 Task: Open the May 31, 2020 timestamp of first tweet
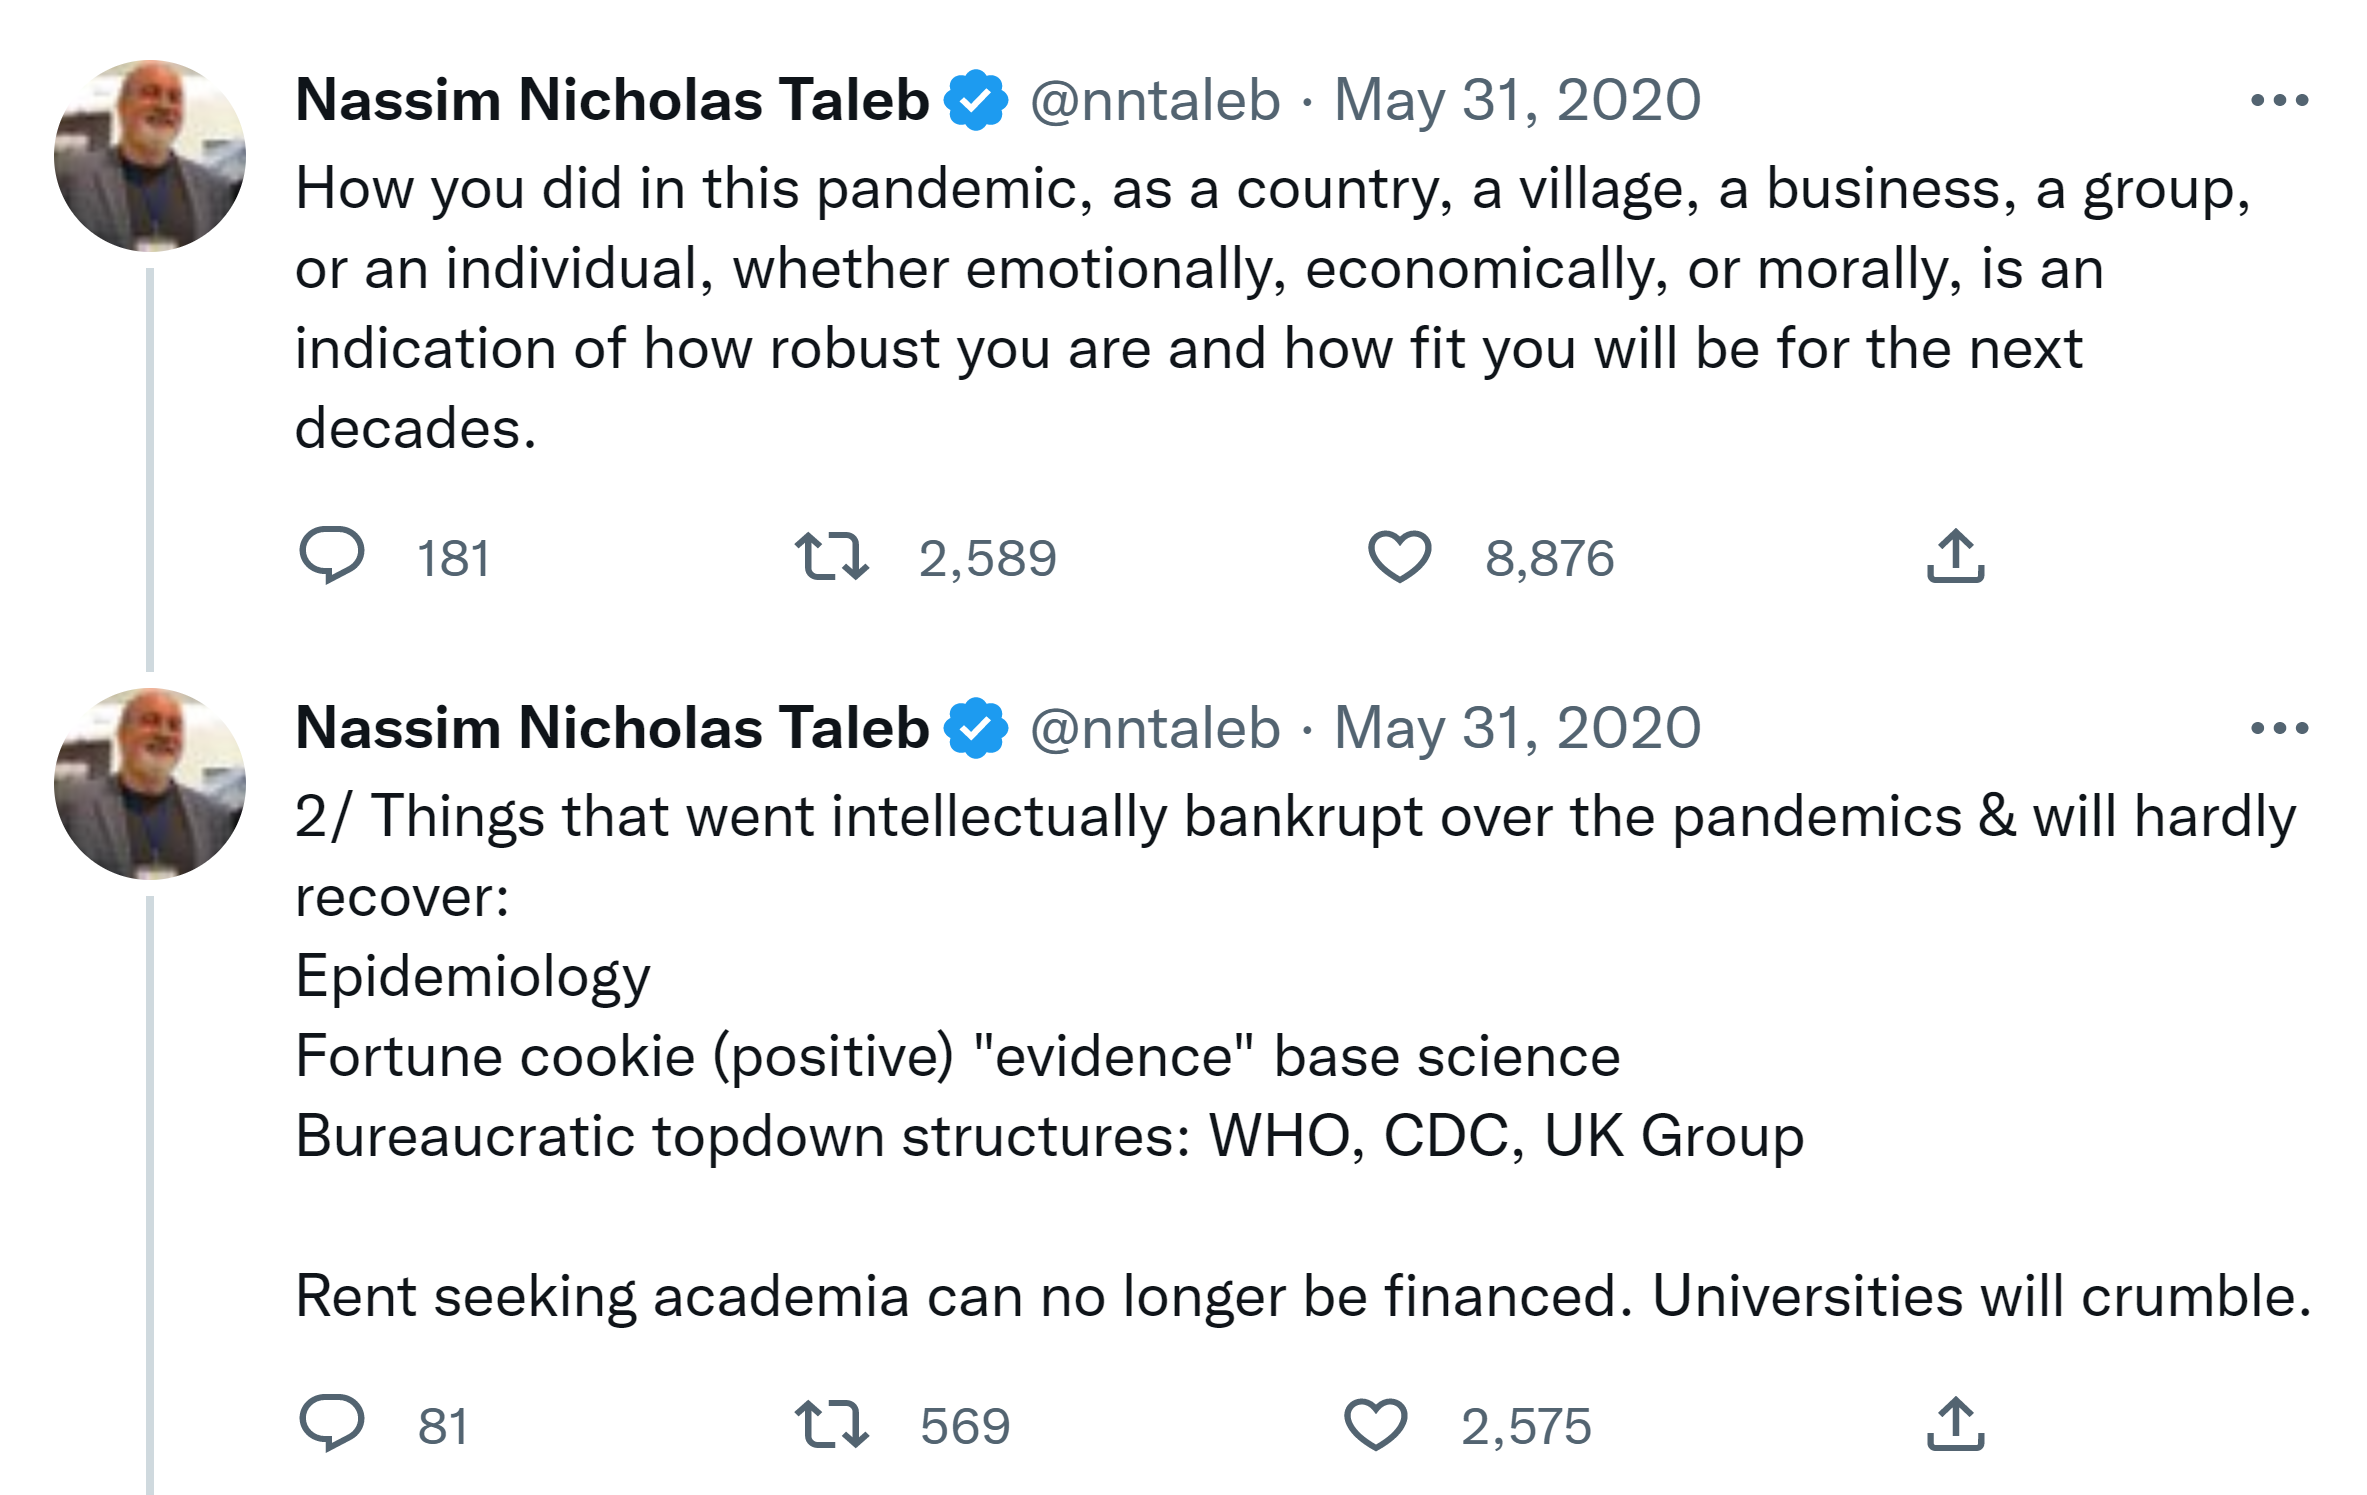(1517, 100)
